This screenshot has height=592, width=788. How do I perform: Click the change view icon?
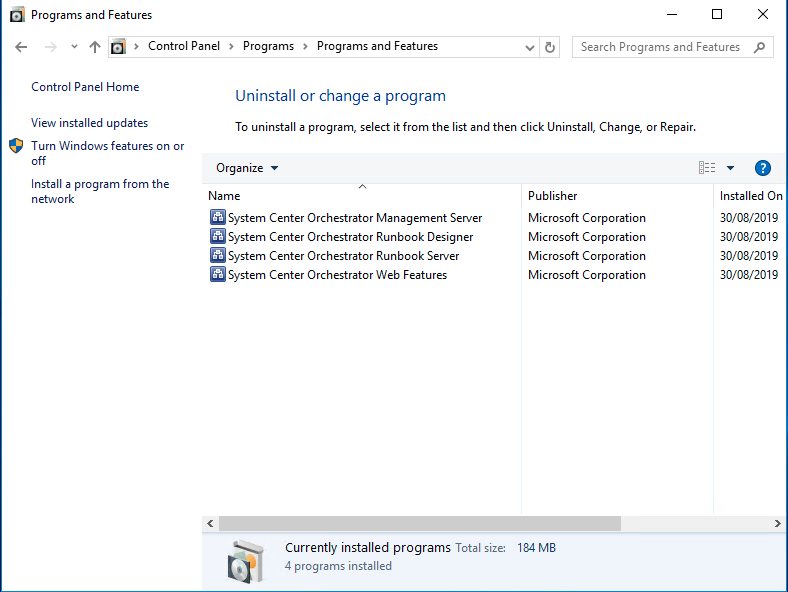(707, 168)
